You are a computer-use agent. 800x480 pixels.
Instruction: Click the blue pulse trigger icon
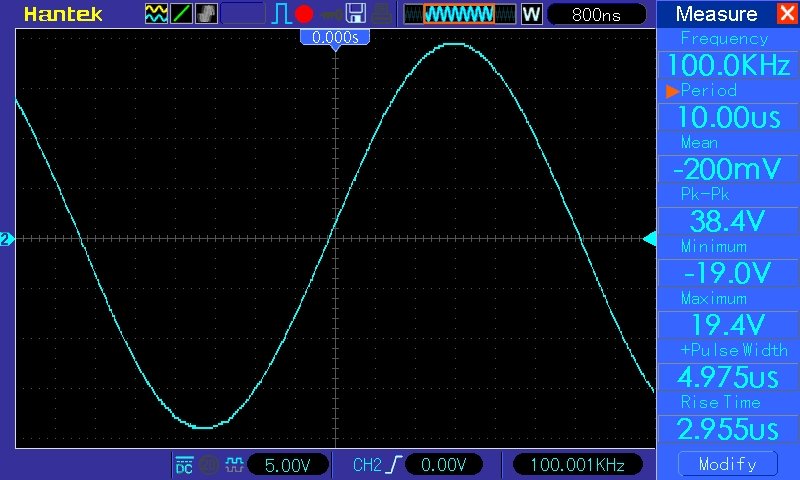(281, 14)
